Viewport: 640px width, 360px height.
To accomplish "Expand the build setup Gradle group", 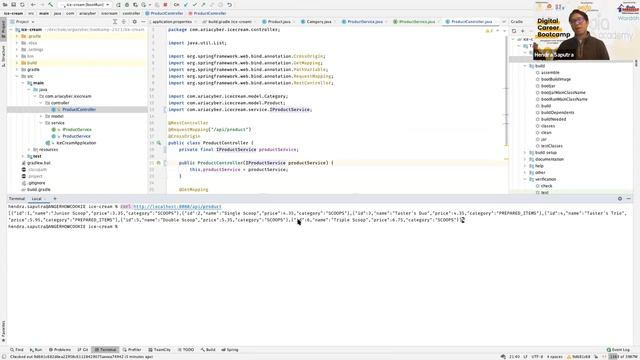I will click(525, 153).
